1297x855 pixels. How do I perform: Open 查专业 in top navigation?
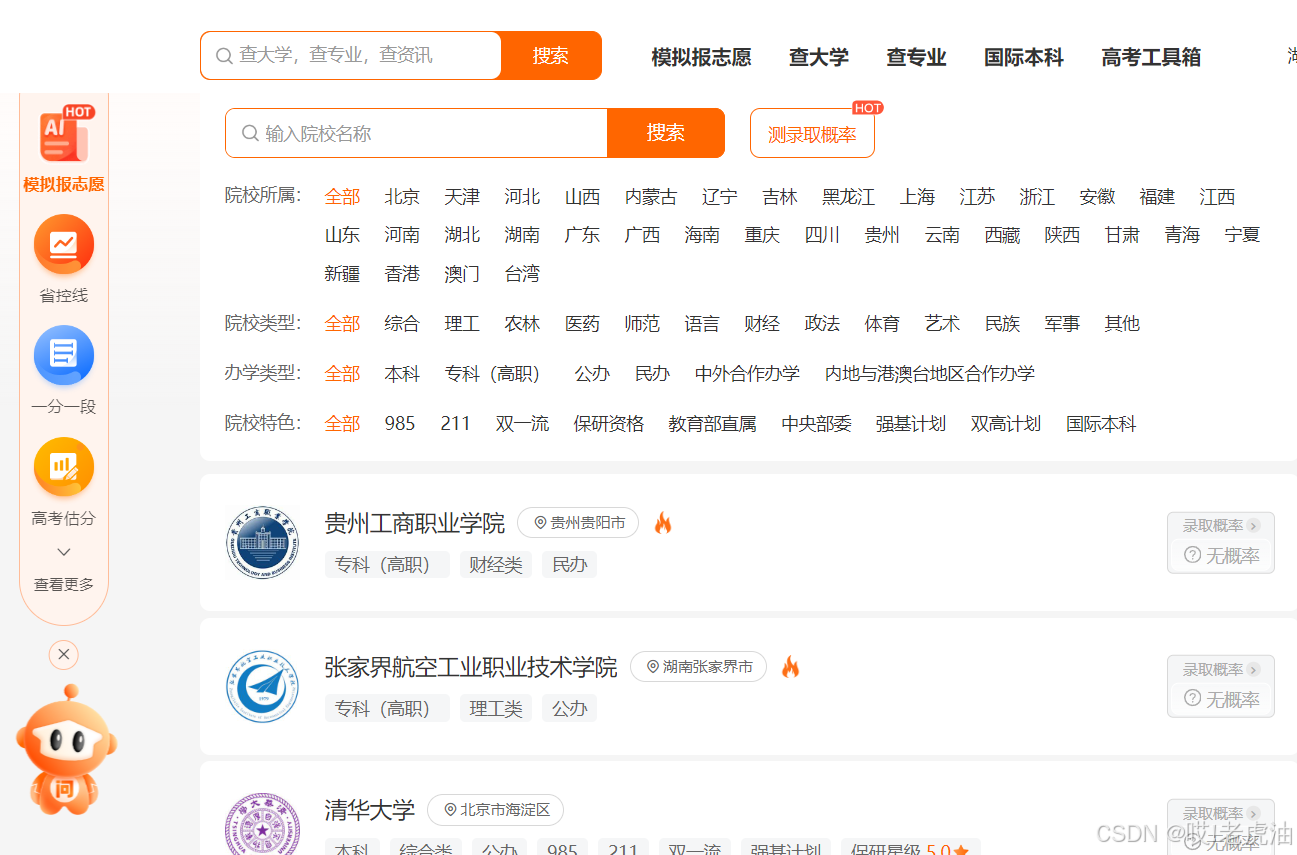916,57
